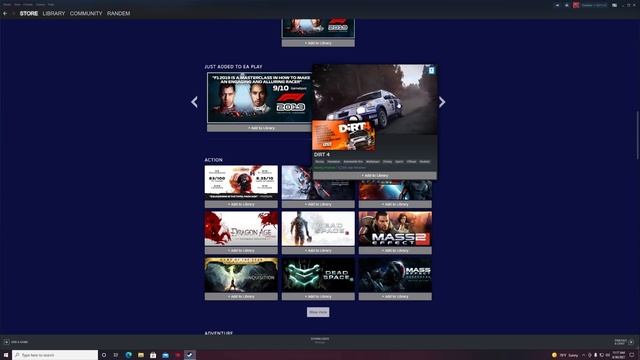Viewport: 640px width, 360px height.
Task: Click the Steam icon in the taskbar
Action: (190, 355)
